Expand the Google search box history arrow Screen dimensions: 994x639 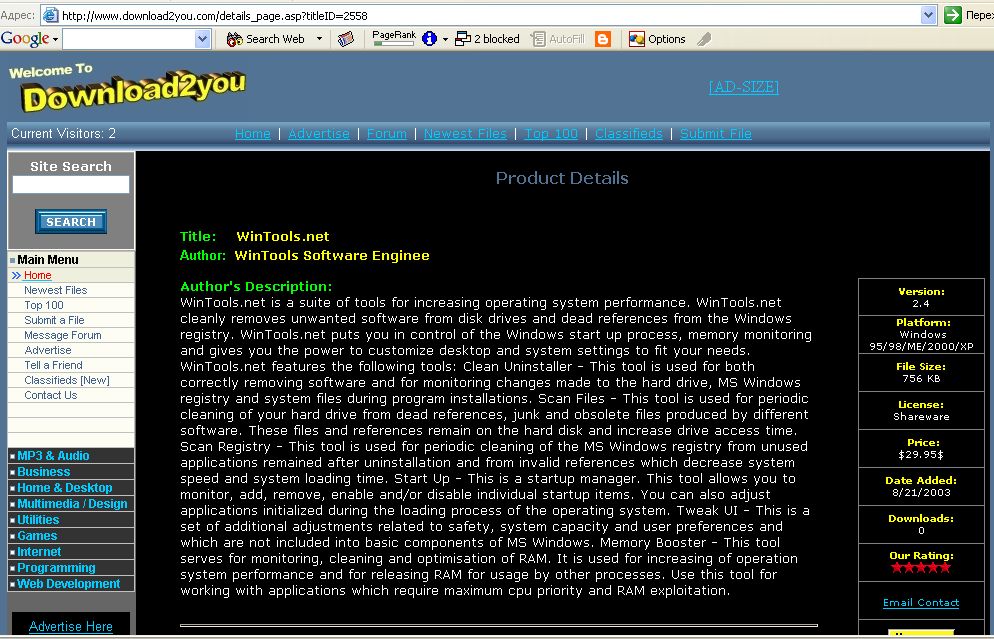click(202, 39)
